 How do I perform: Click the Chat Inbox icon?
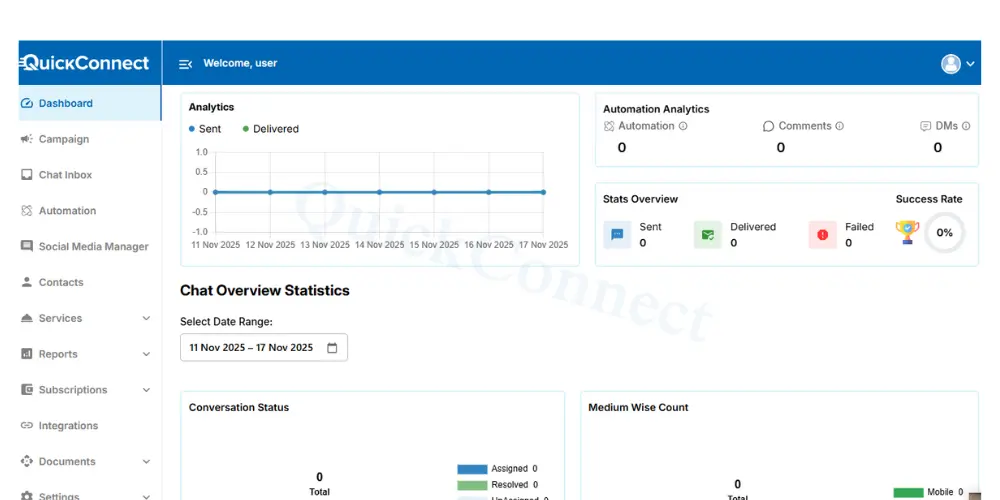pos(27,175)
